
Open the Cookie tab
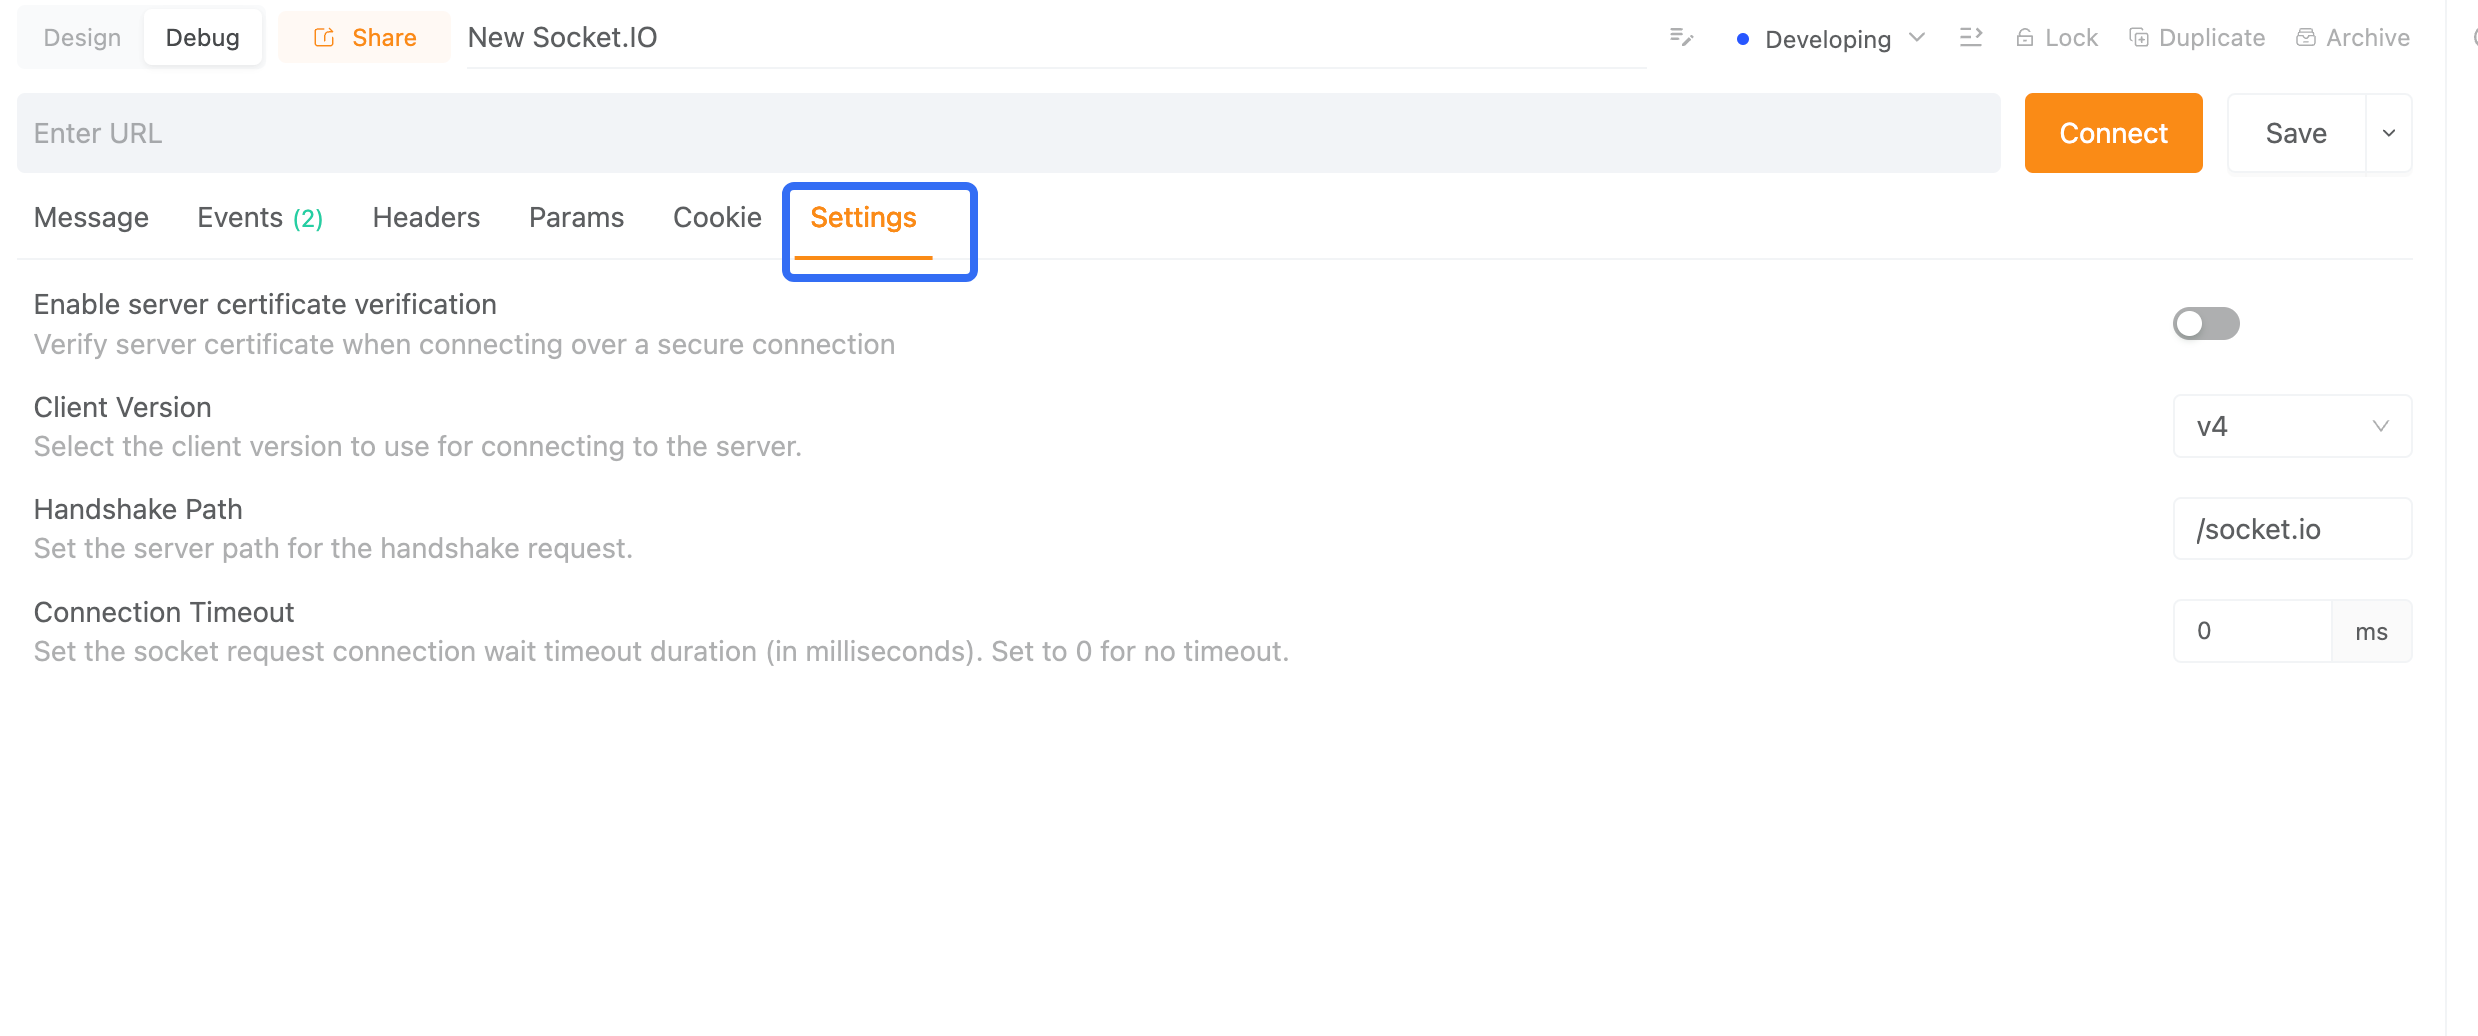pos(717,218)
